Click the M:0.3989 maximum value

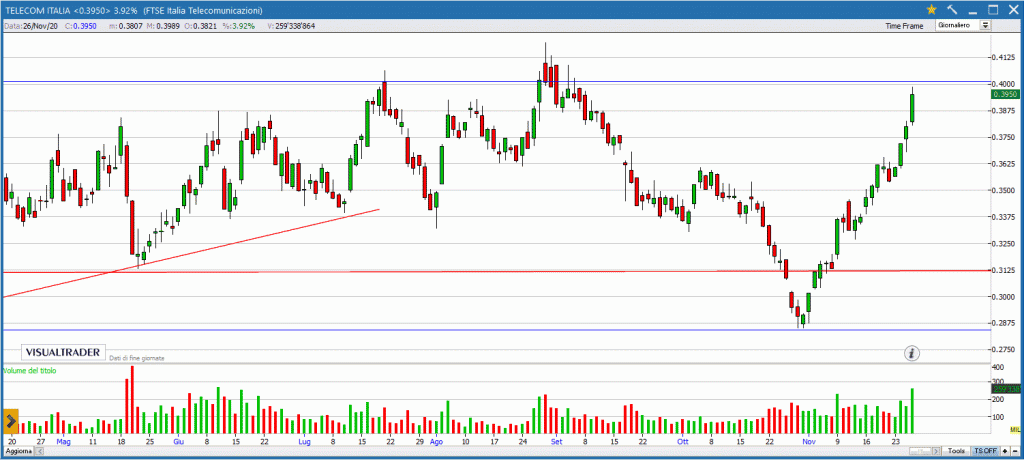click(x=163, y=26)
